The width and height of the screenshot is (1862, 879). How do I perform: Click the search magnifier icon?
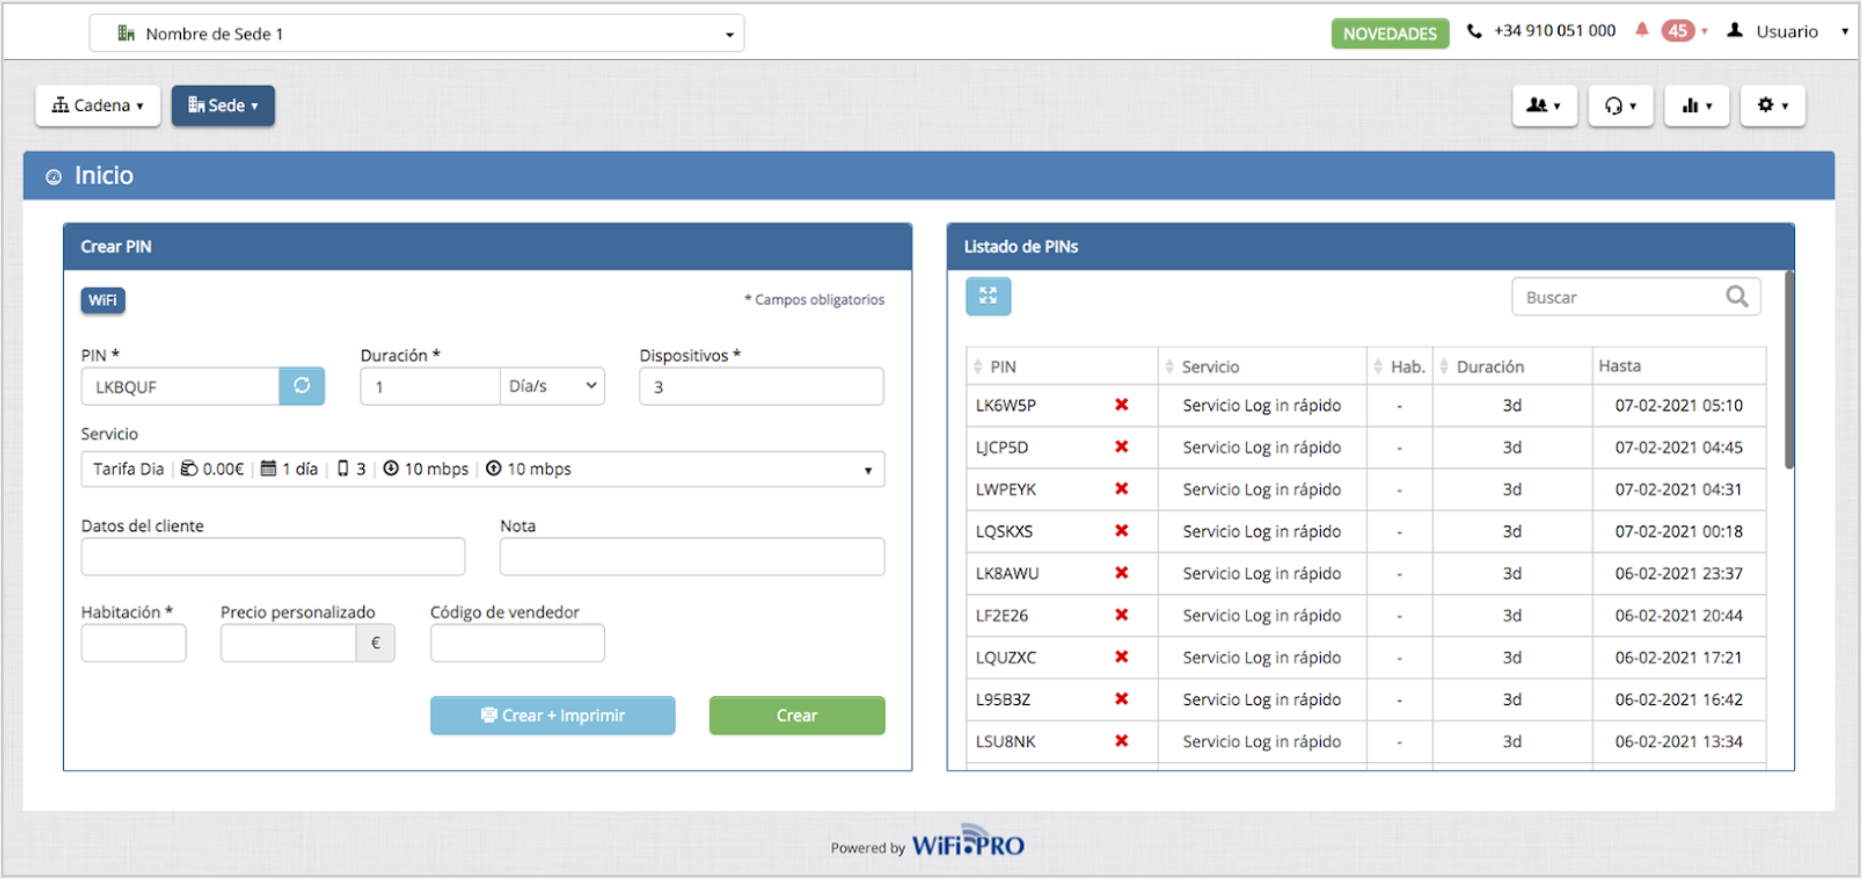1737,297
